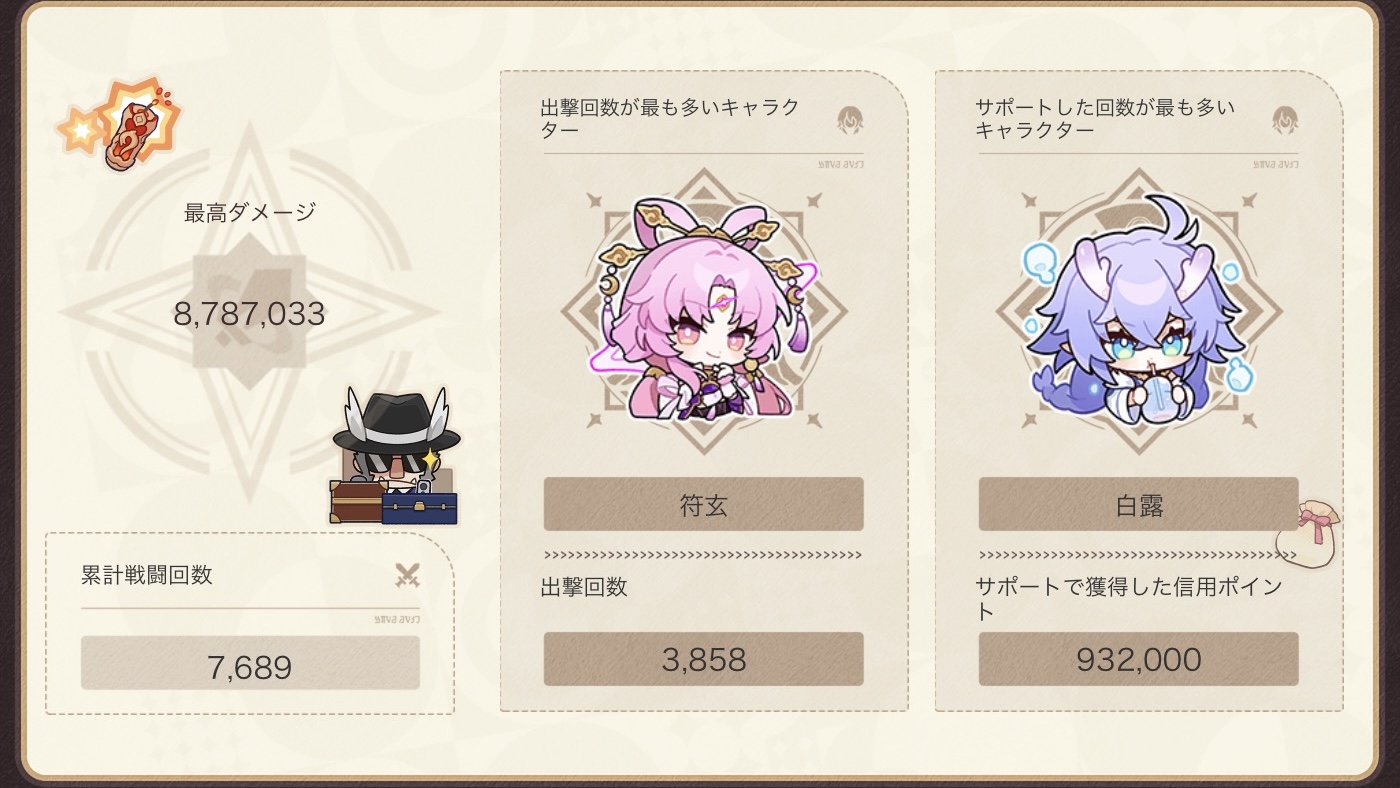This screenshot has width=1400, height=788.
Task: Click the 出撃回数 label under 符玄
Action: click(x=584, y=588)
